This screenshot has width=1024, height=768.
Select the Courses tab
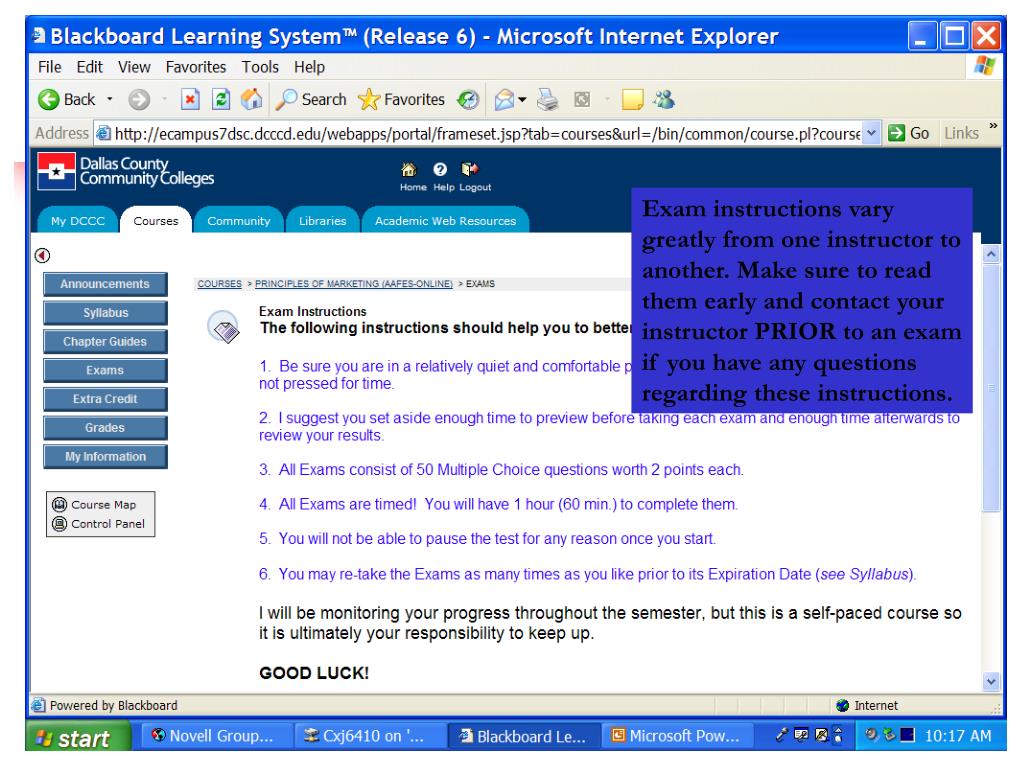(155, 221)
